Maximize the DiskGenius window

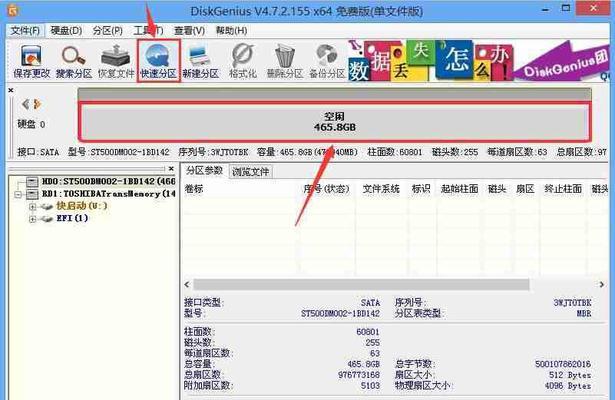pos(566,8)
